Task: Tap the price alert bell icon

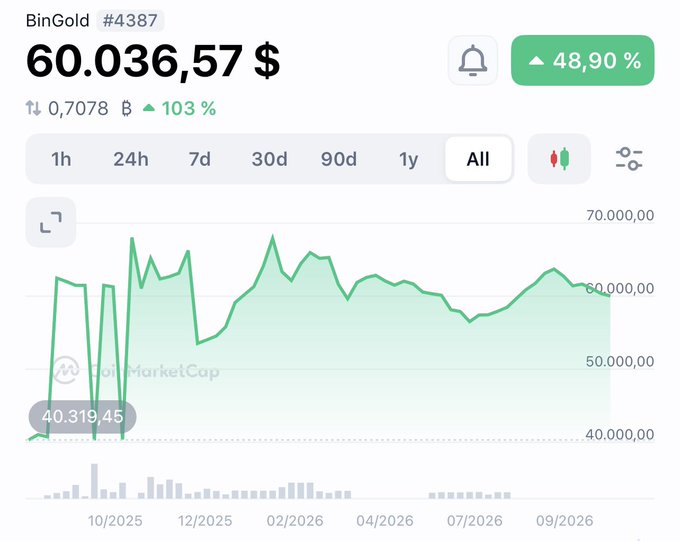Action: point(473,60)
